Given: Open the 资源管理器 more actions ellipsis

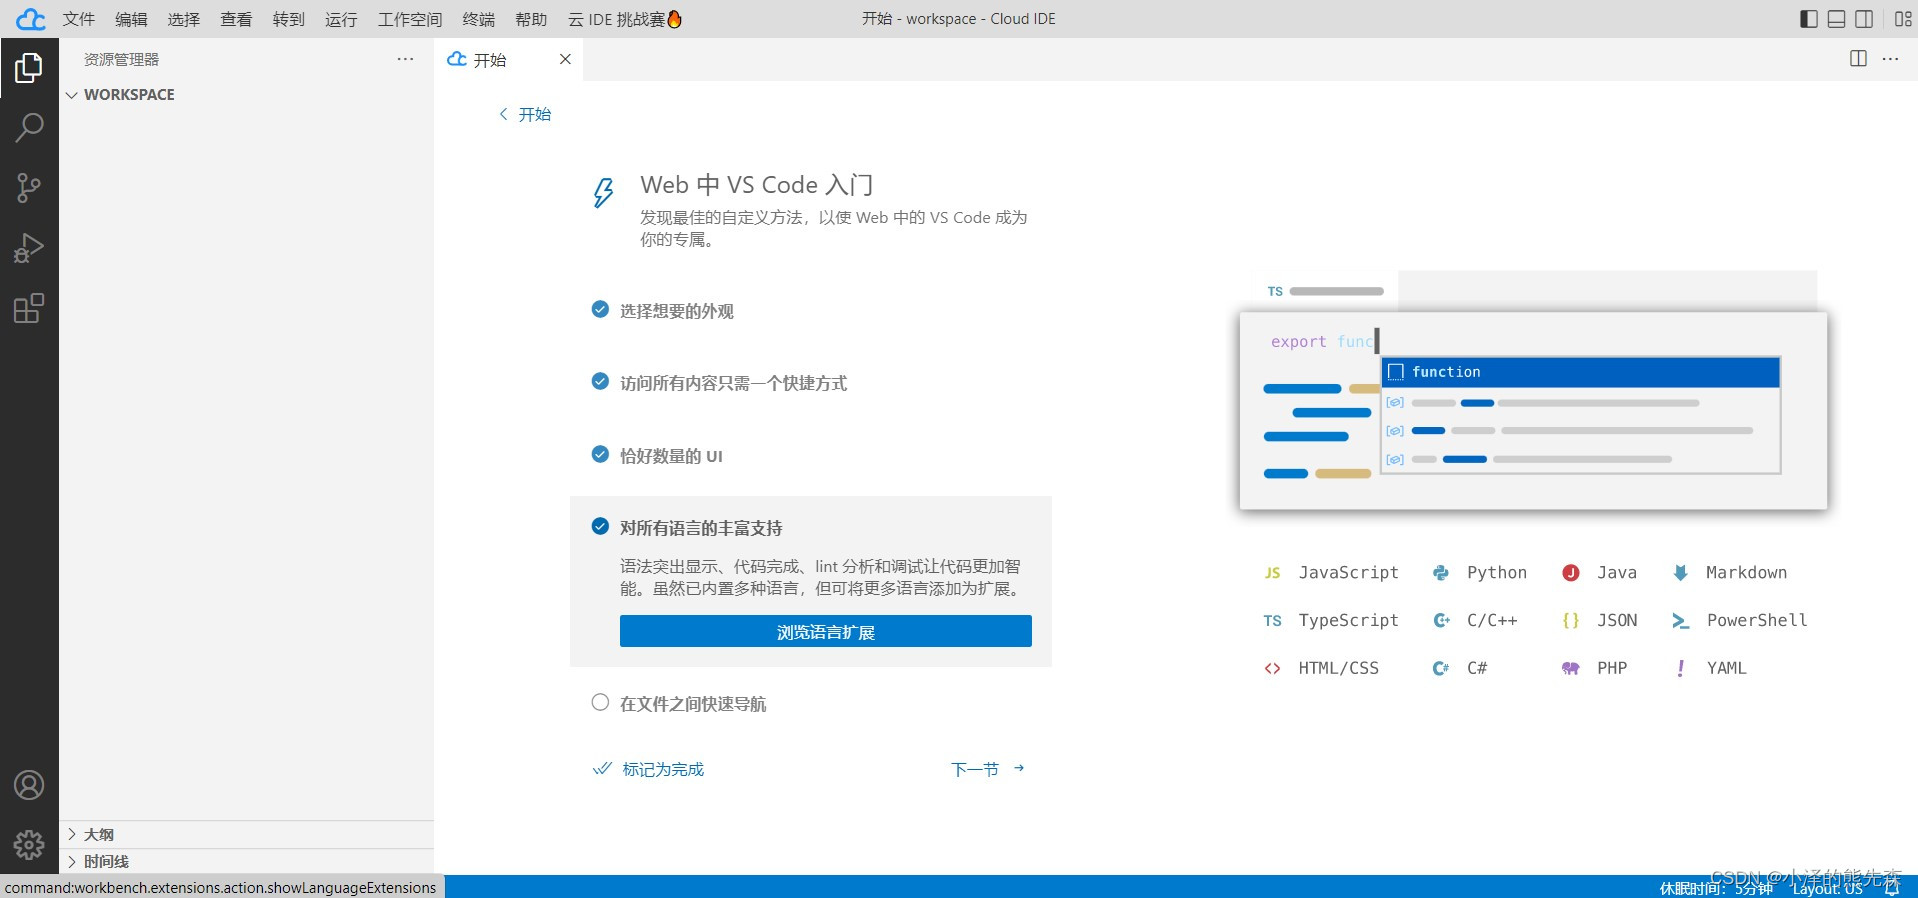Looking at the screenshot, I should click(405, 59).
